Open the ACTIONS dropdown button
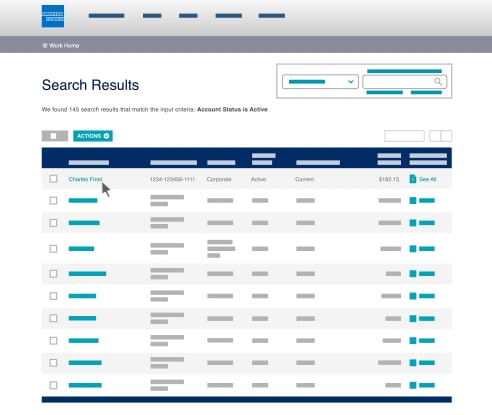 click(93, 136)
